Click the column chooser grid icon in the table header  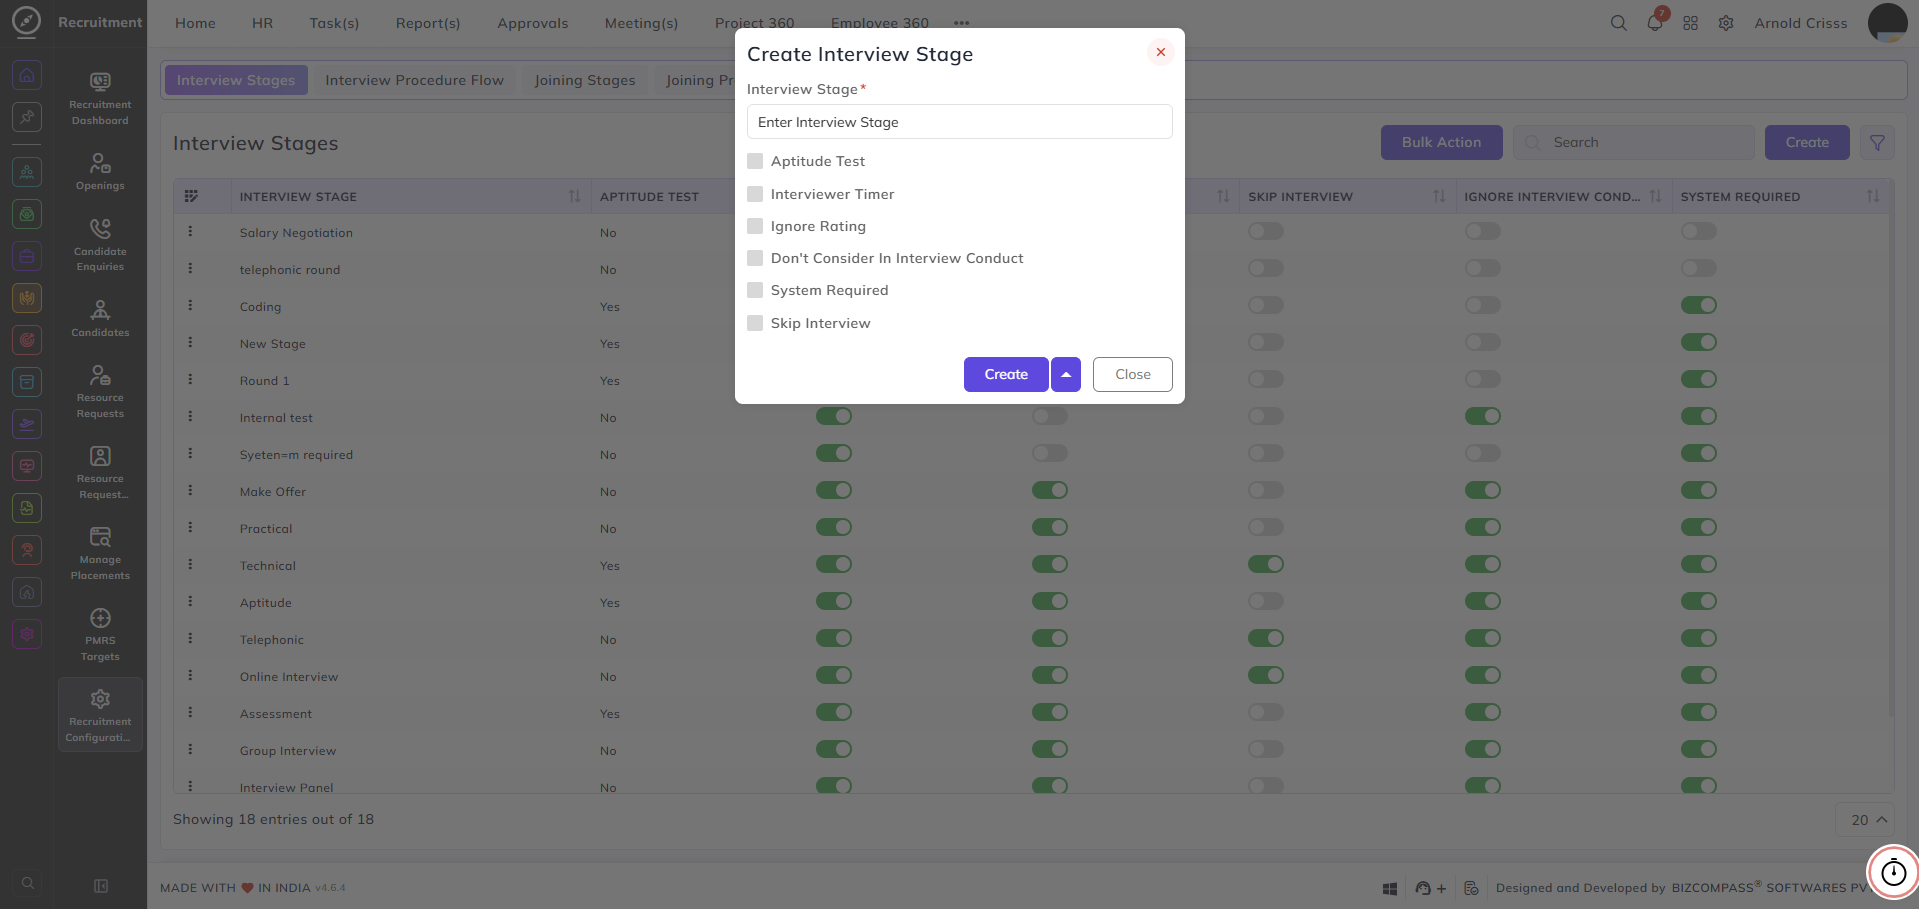pos(191,196)
